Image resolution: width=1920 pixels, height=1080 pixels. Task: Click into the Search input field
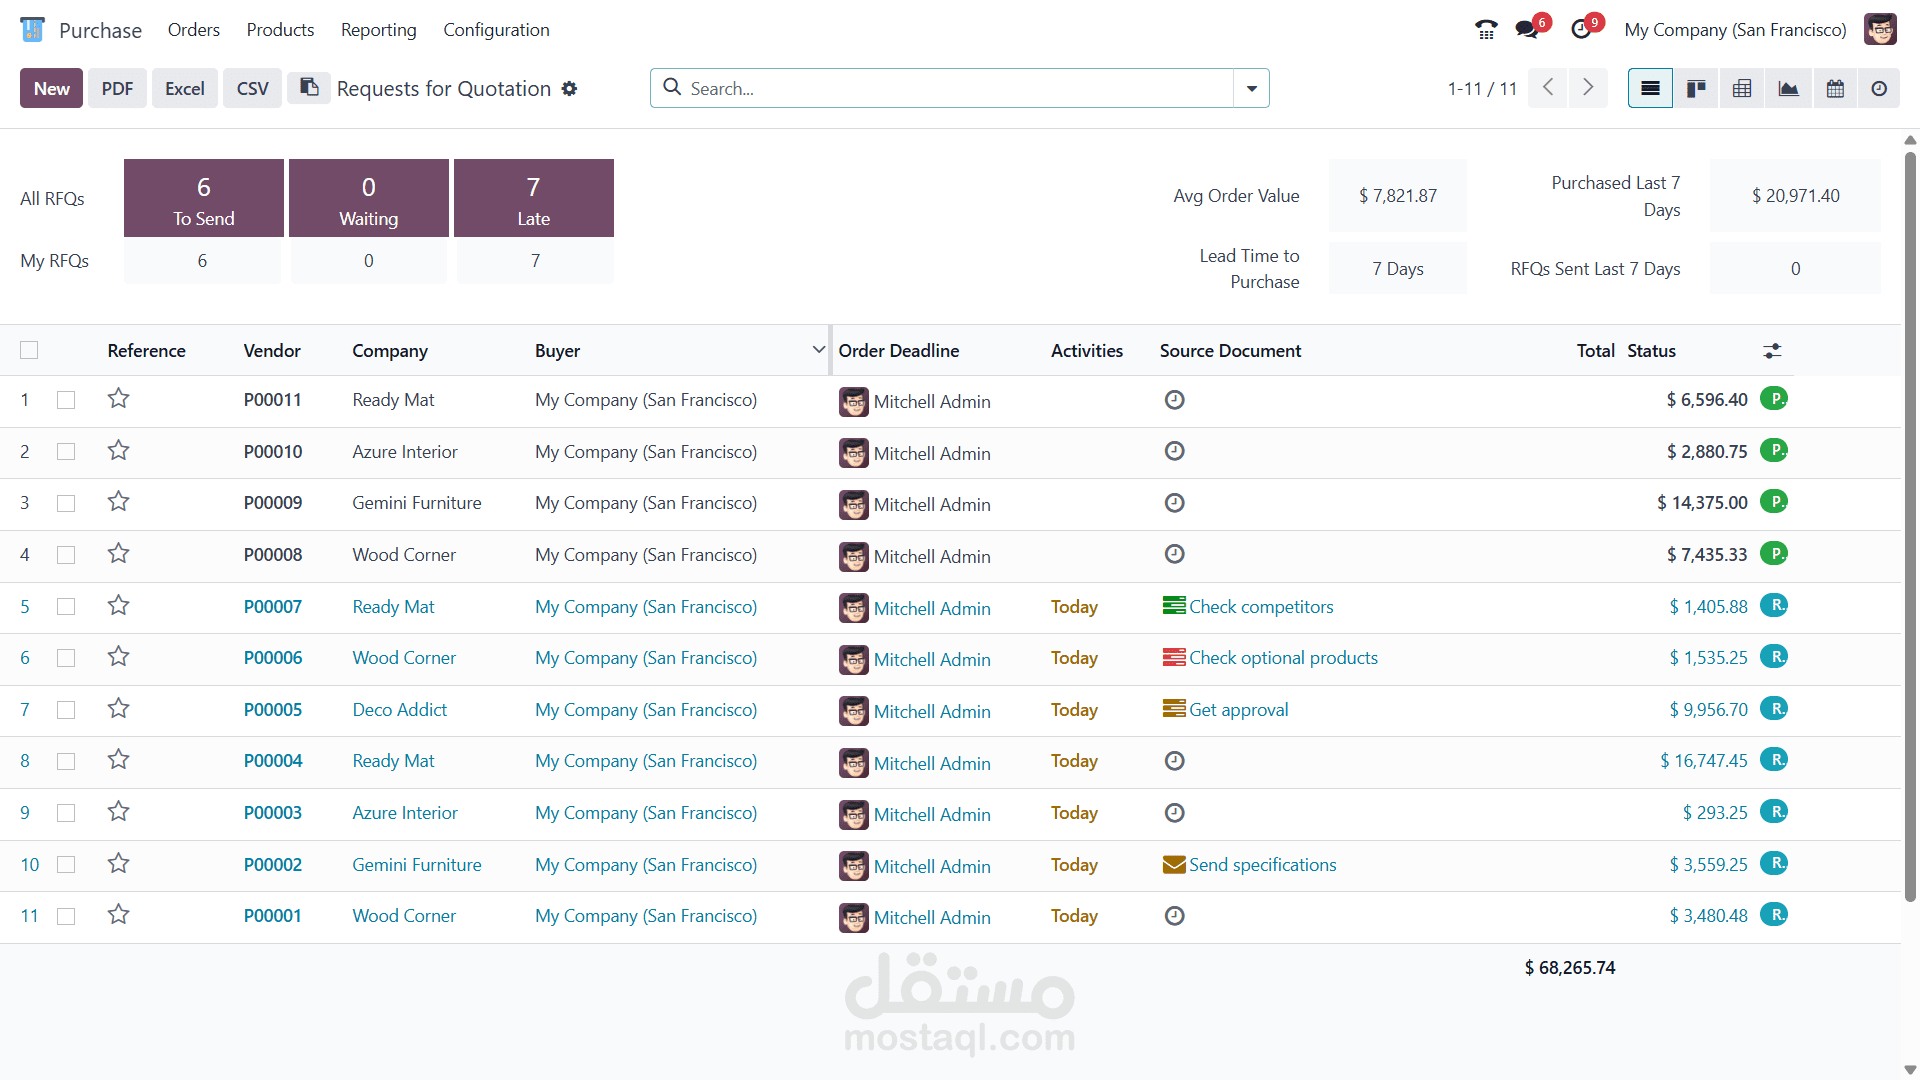pyautogui.click(x=950, y=89)
